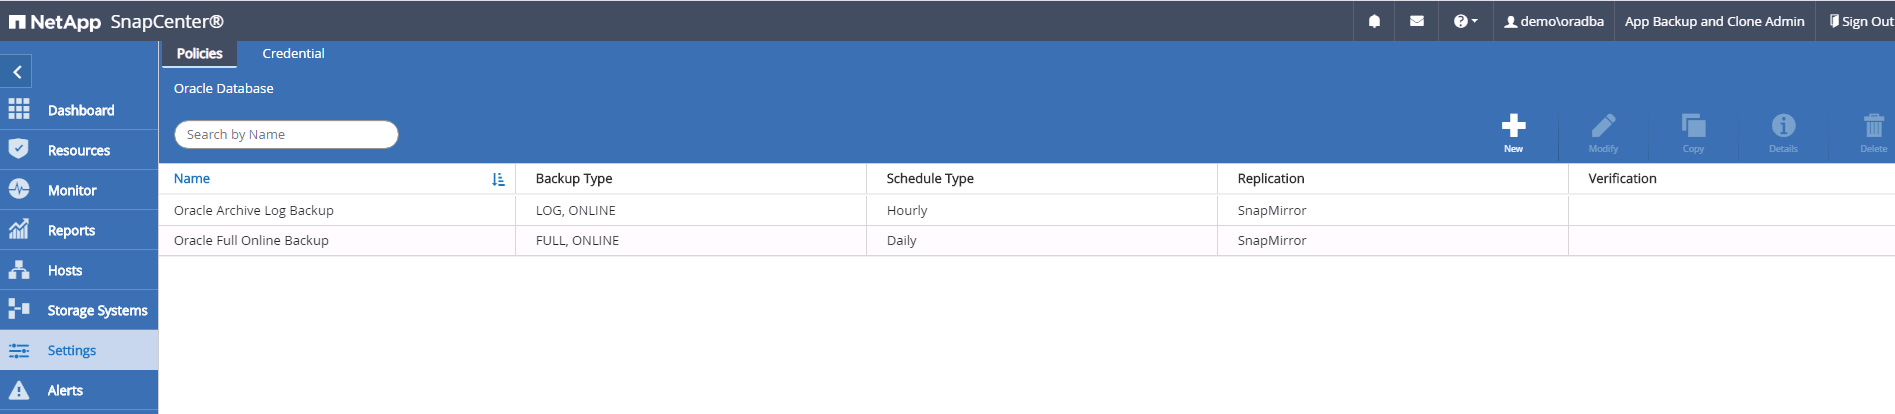Expand the help question mark dropdown
Image resolution: width=1895 pixels, height=414 pixels.
1465,21
